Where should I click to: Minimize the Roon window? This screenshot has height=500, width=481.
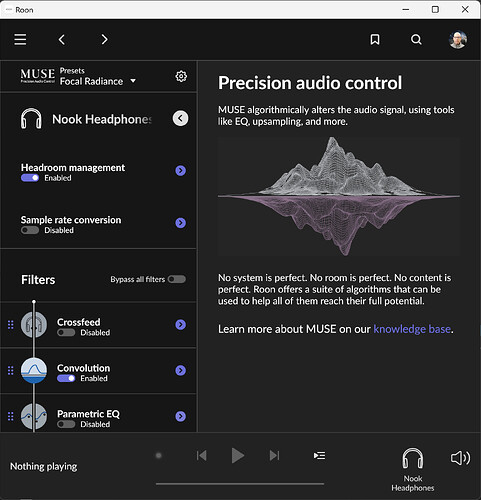pyautogui.click(x=406, y=9)
